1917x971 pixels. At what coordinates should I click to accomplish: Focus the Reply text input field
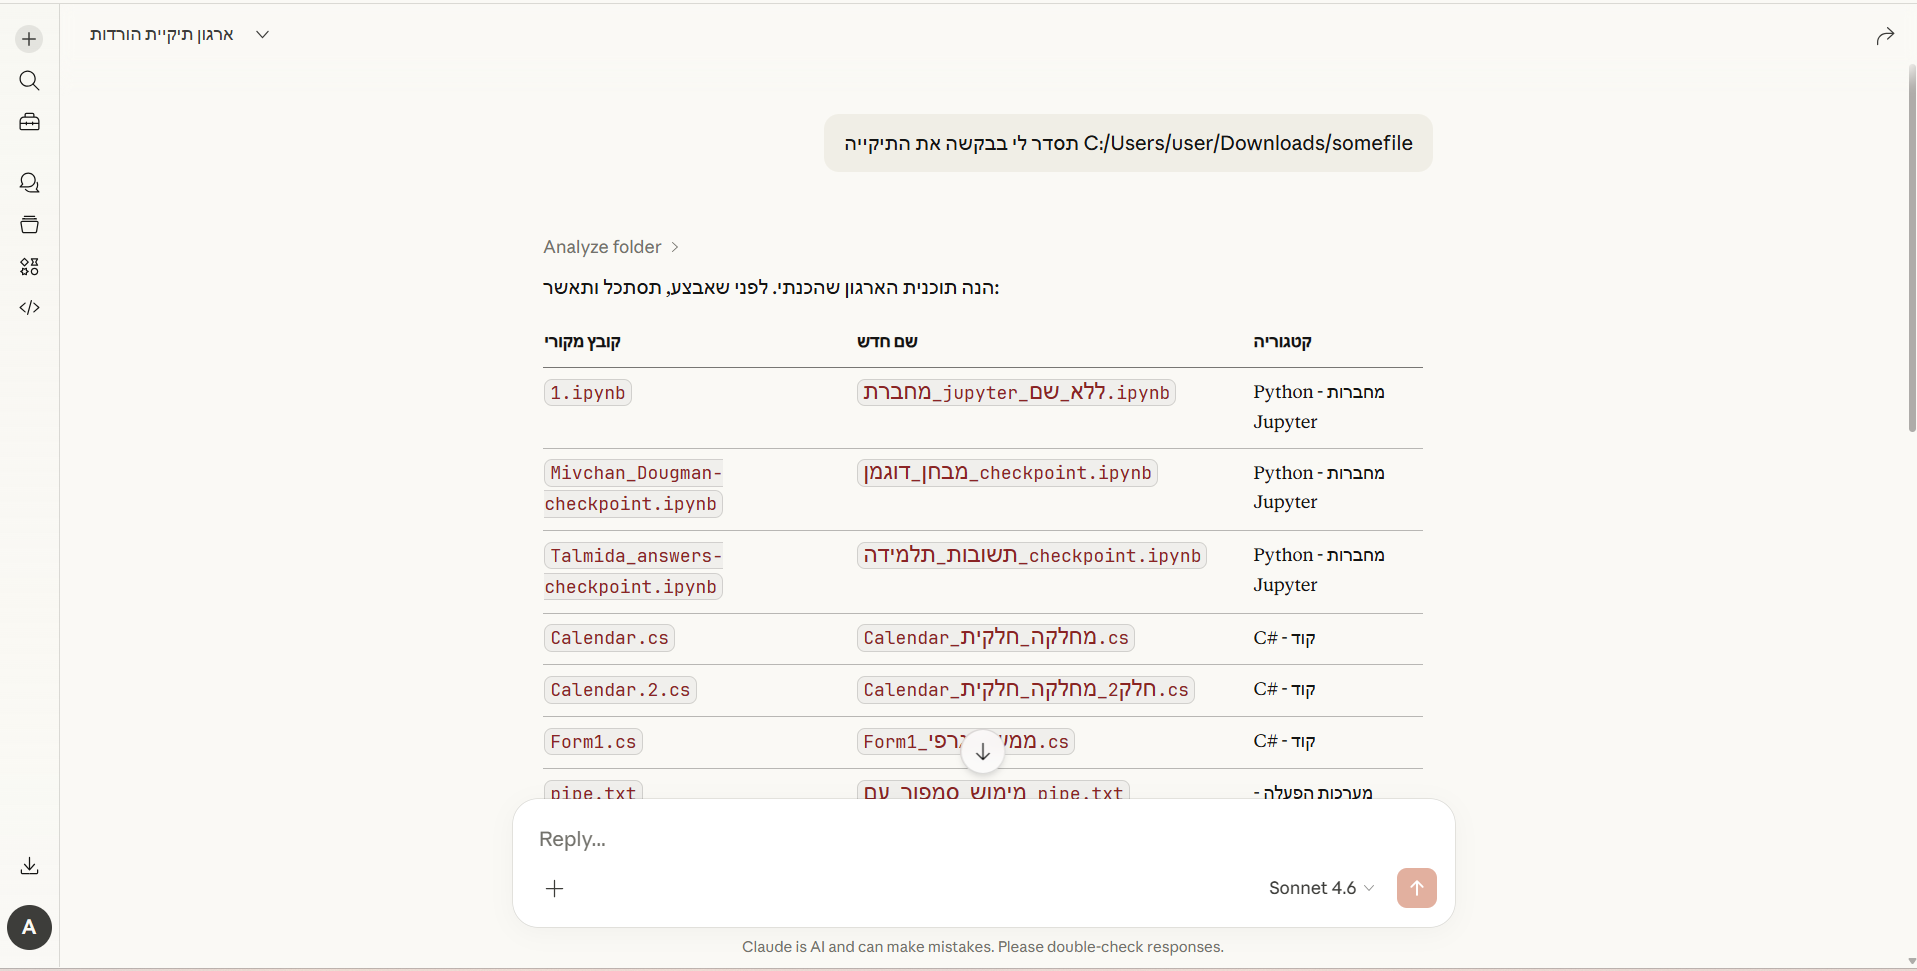tap(900, 839)
